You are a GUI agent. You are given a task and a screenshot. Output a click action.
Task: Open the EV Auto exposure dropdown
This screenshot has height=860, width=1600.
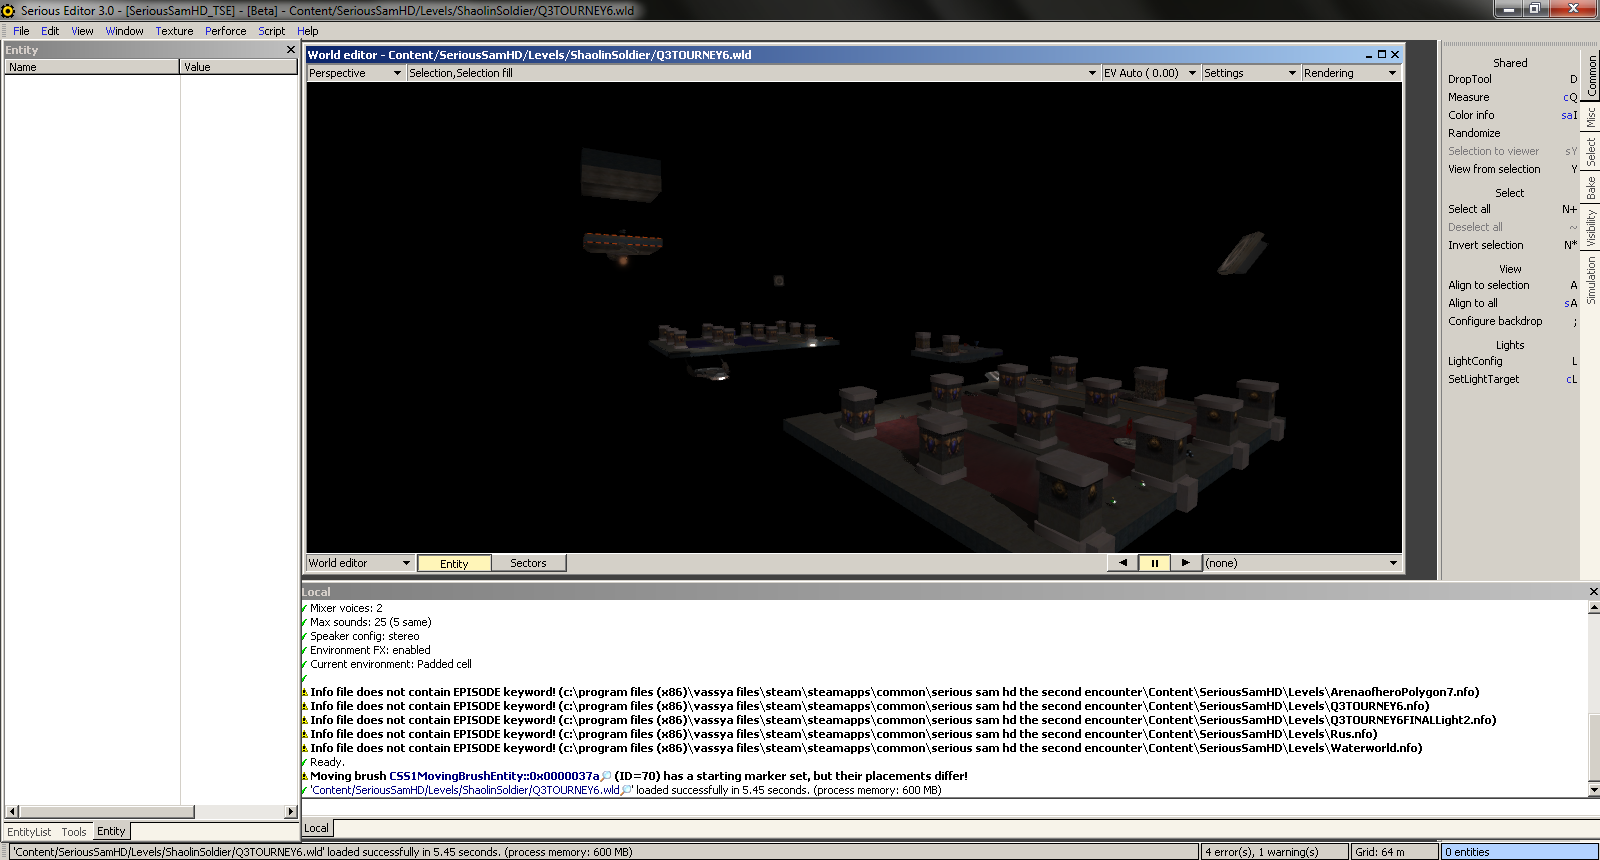(1150, 73)
